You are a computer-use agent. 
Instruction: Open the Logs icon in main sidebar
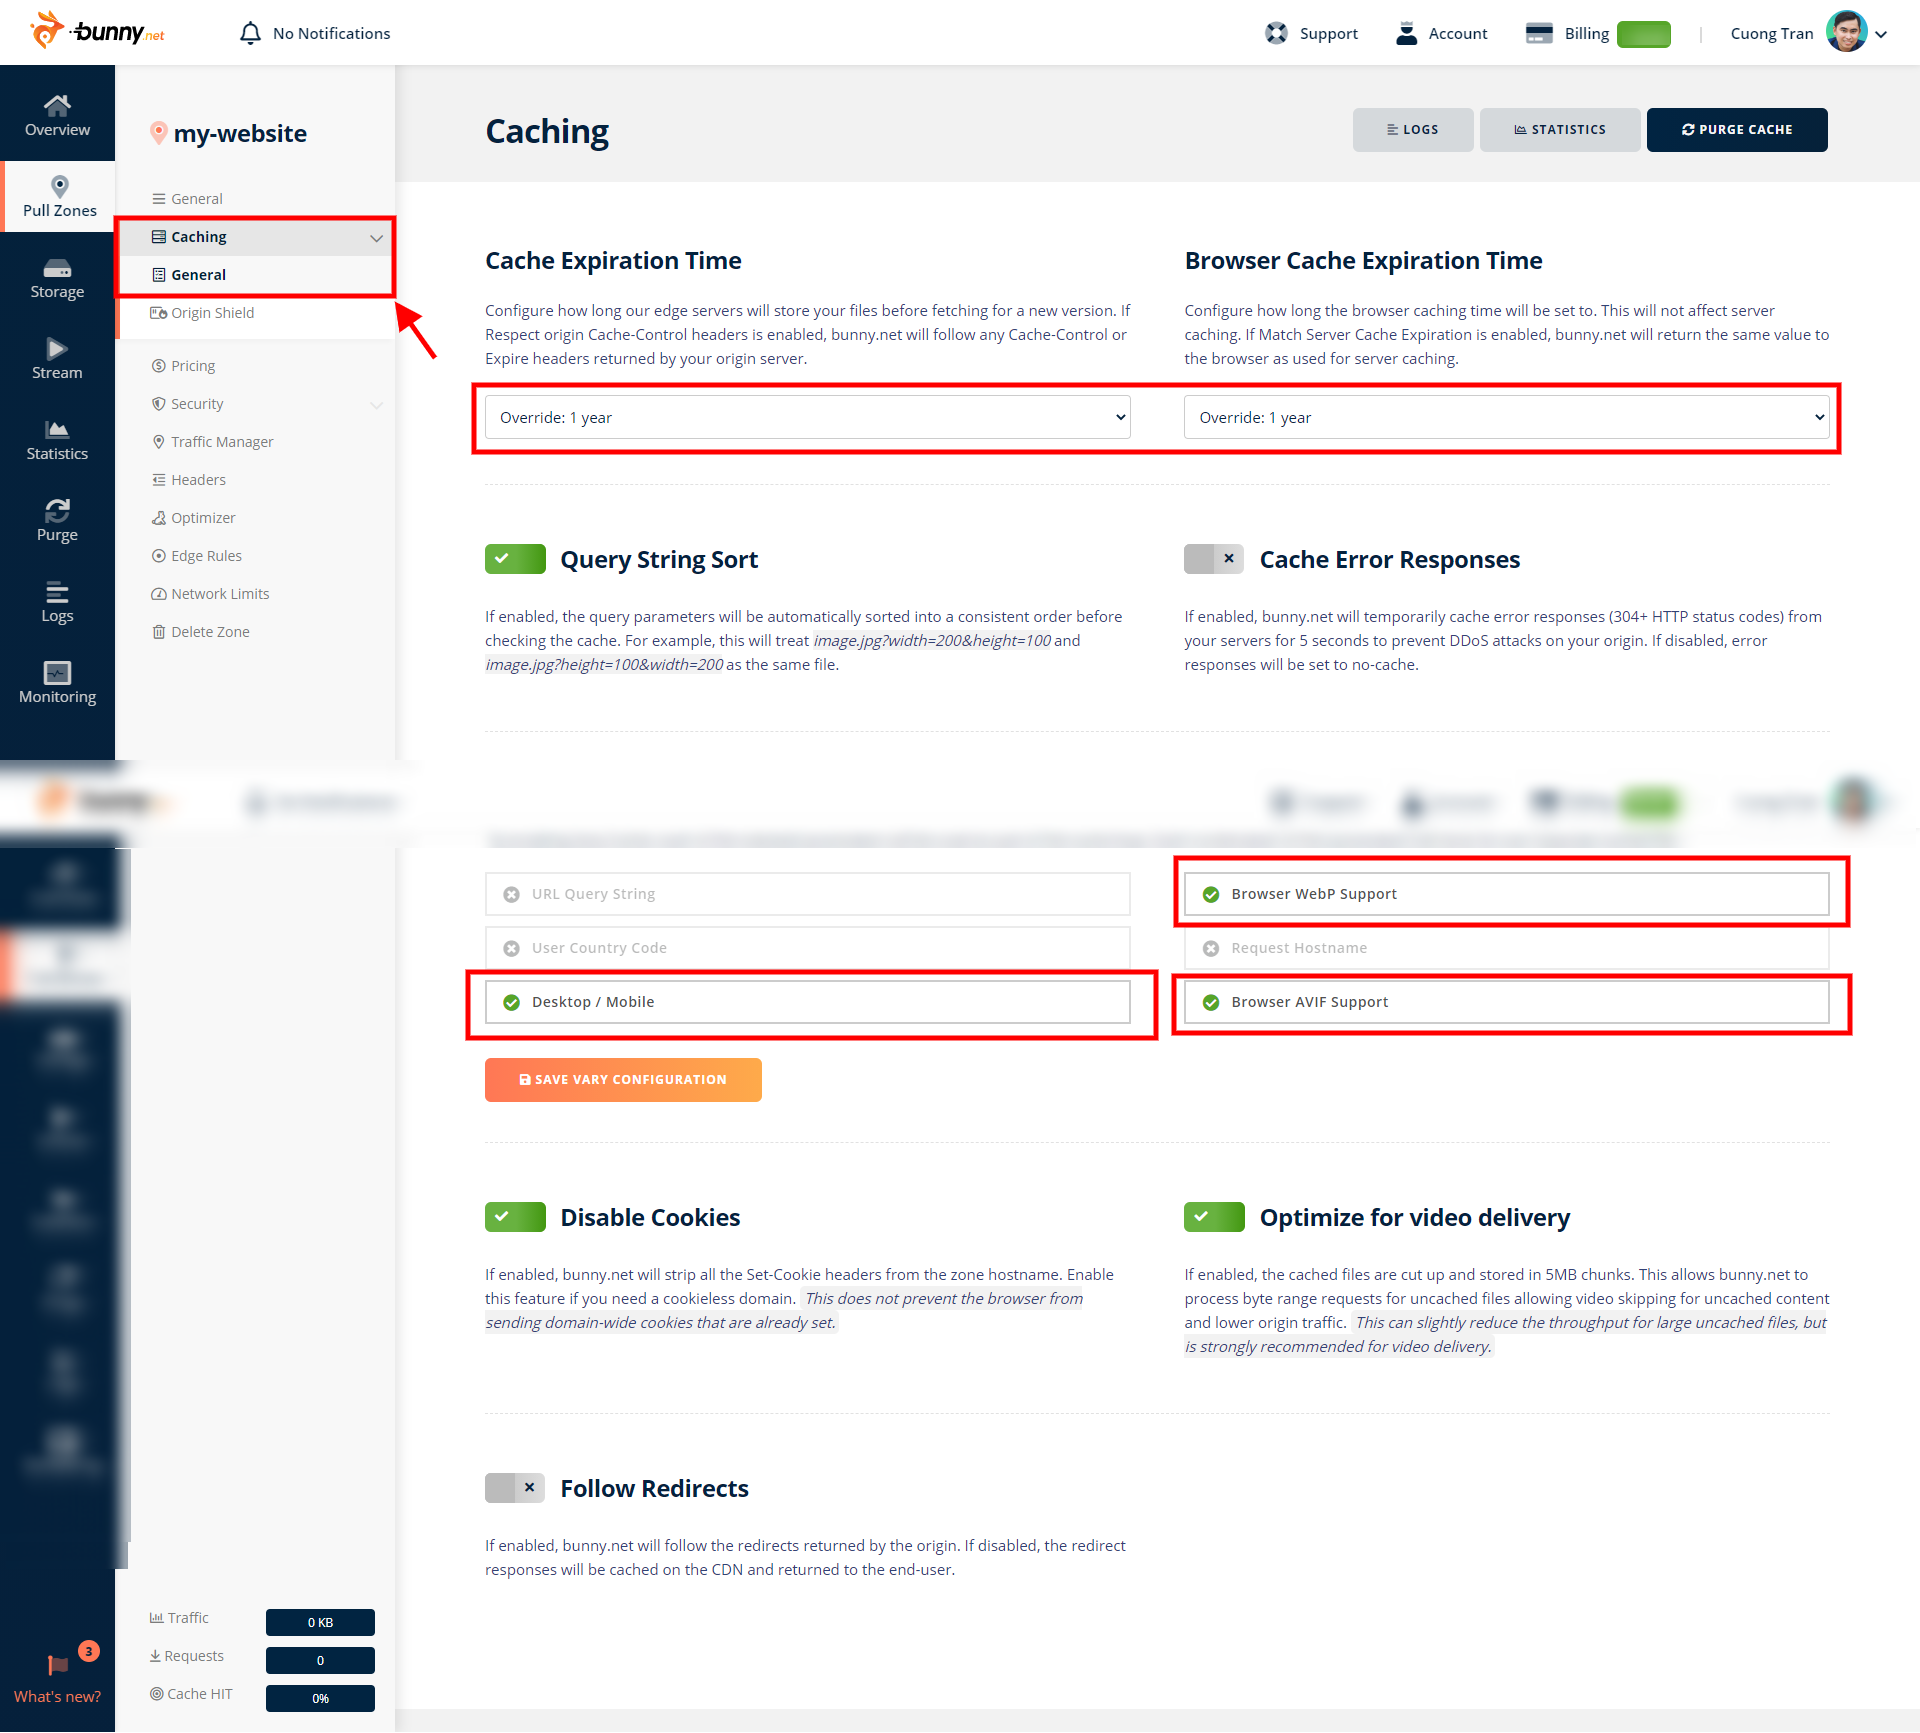(x=57, y=592)
